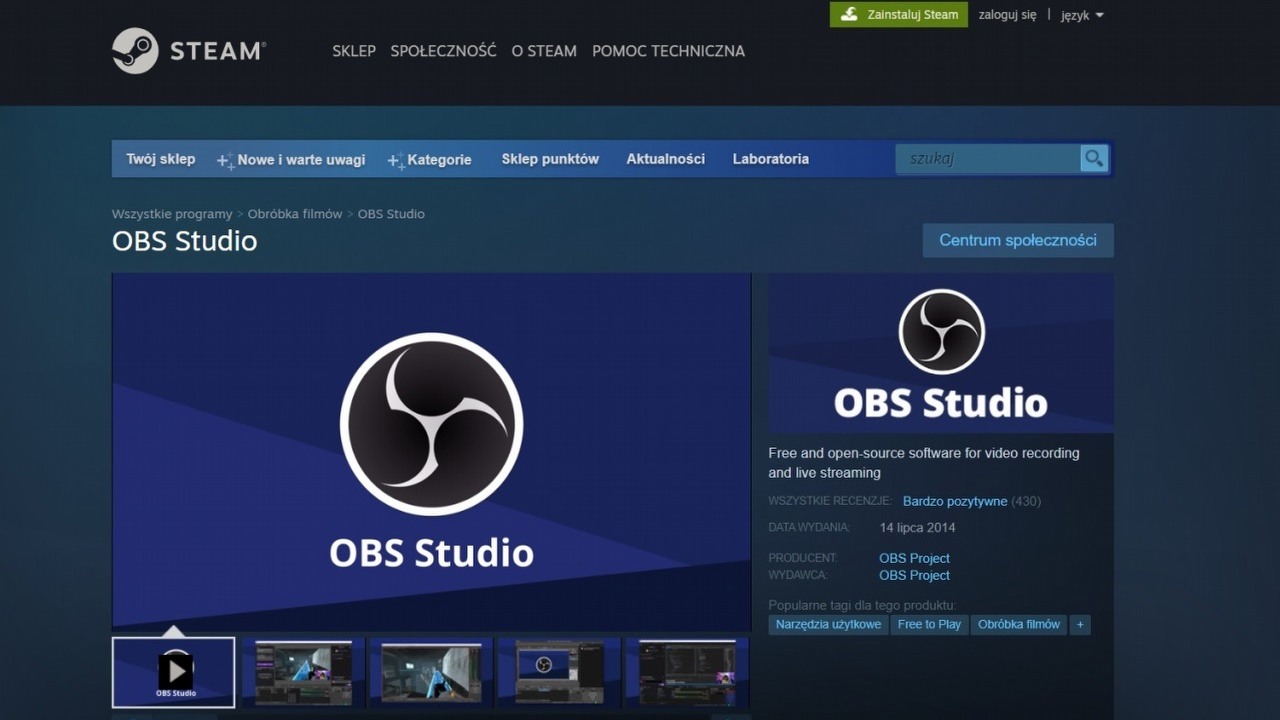This screenshot has width=1280, height=720.
Task: Open Bardzo pozytywne reviews link
Action: pyautogui.click(x=955, y=501)
